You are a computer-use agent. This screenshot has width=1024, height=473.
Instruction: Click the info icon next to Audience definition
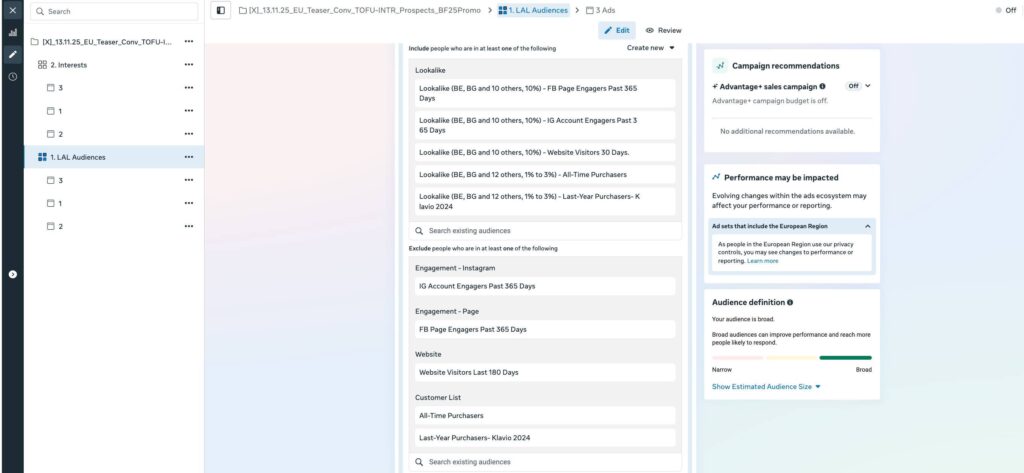[790, 302]
